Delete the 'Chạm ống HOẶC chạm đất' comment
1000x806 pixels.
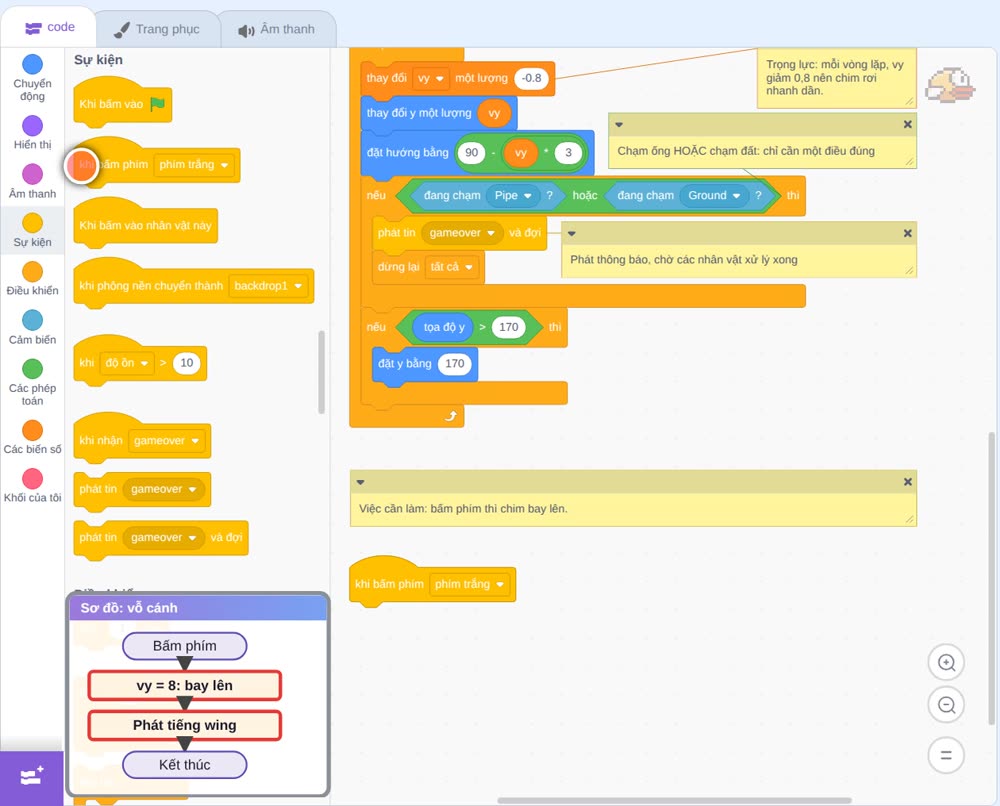[x=908, y=124]
